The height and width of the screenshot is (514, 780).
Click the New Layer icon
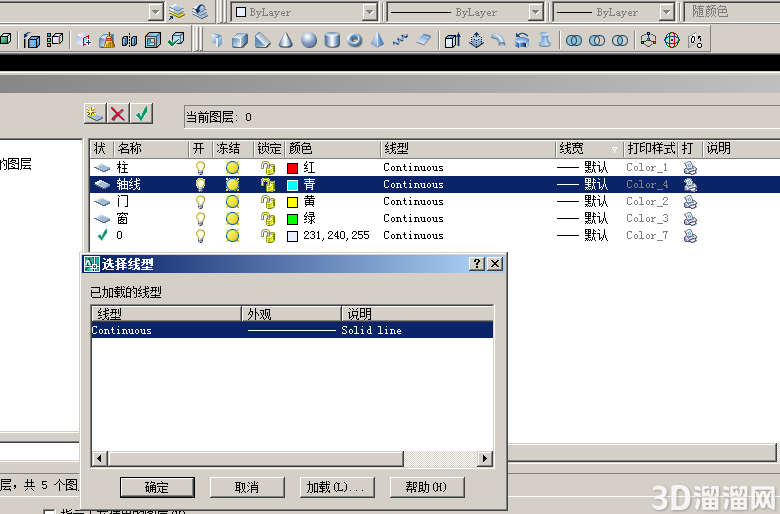(95, 114)
